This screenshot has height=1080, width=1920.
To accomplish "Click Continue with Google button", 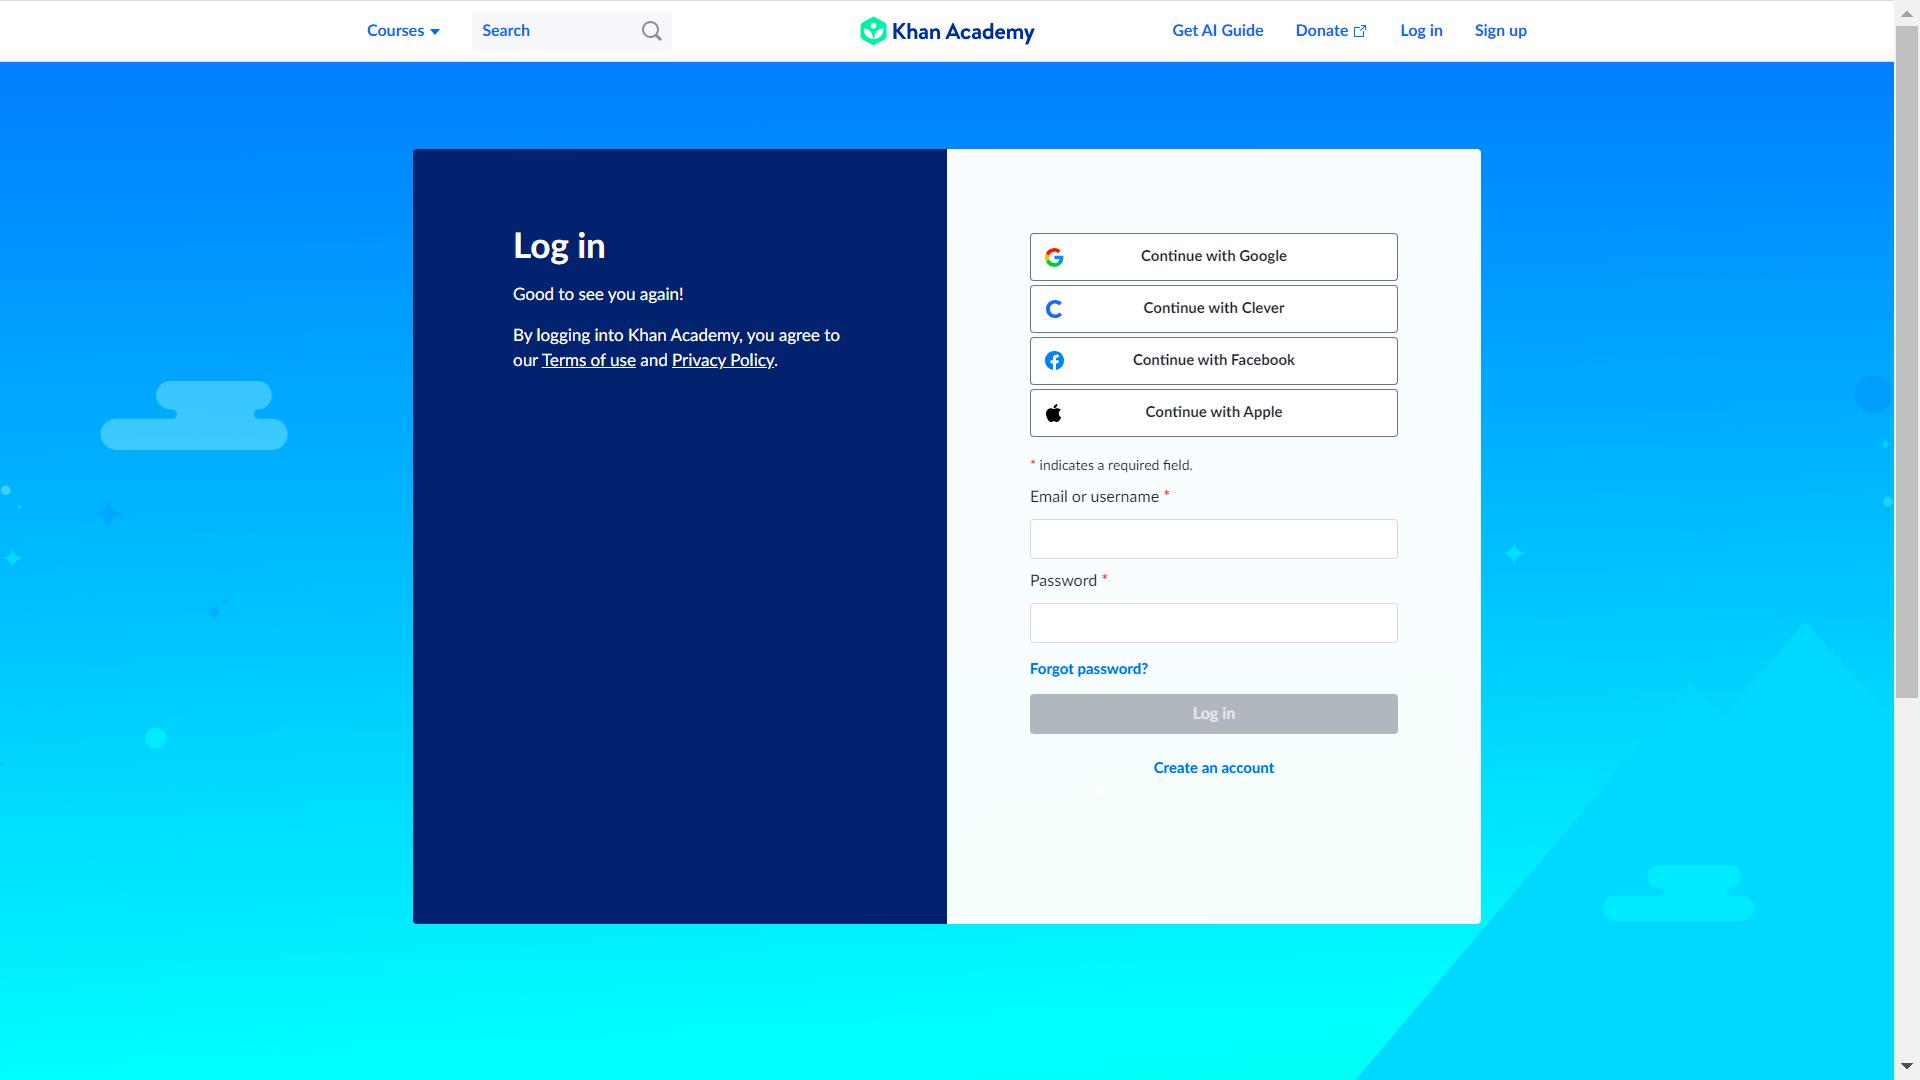I will 1213,256.
